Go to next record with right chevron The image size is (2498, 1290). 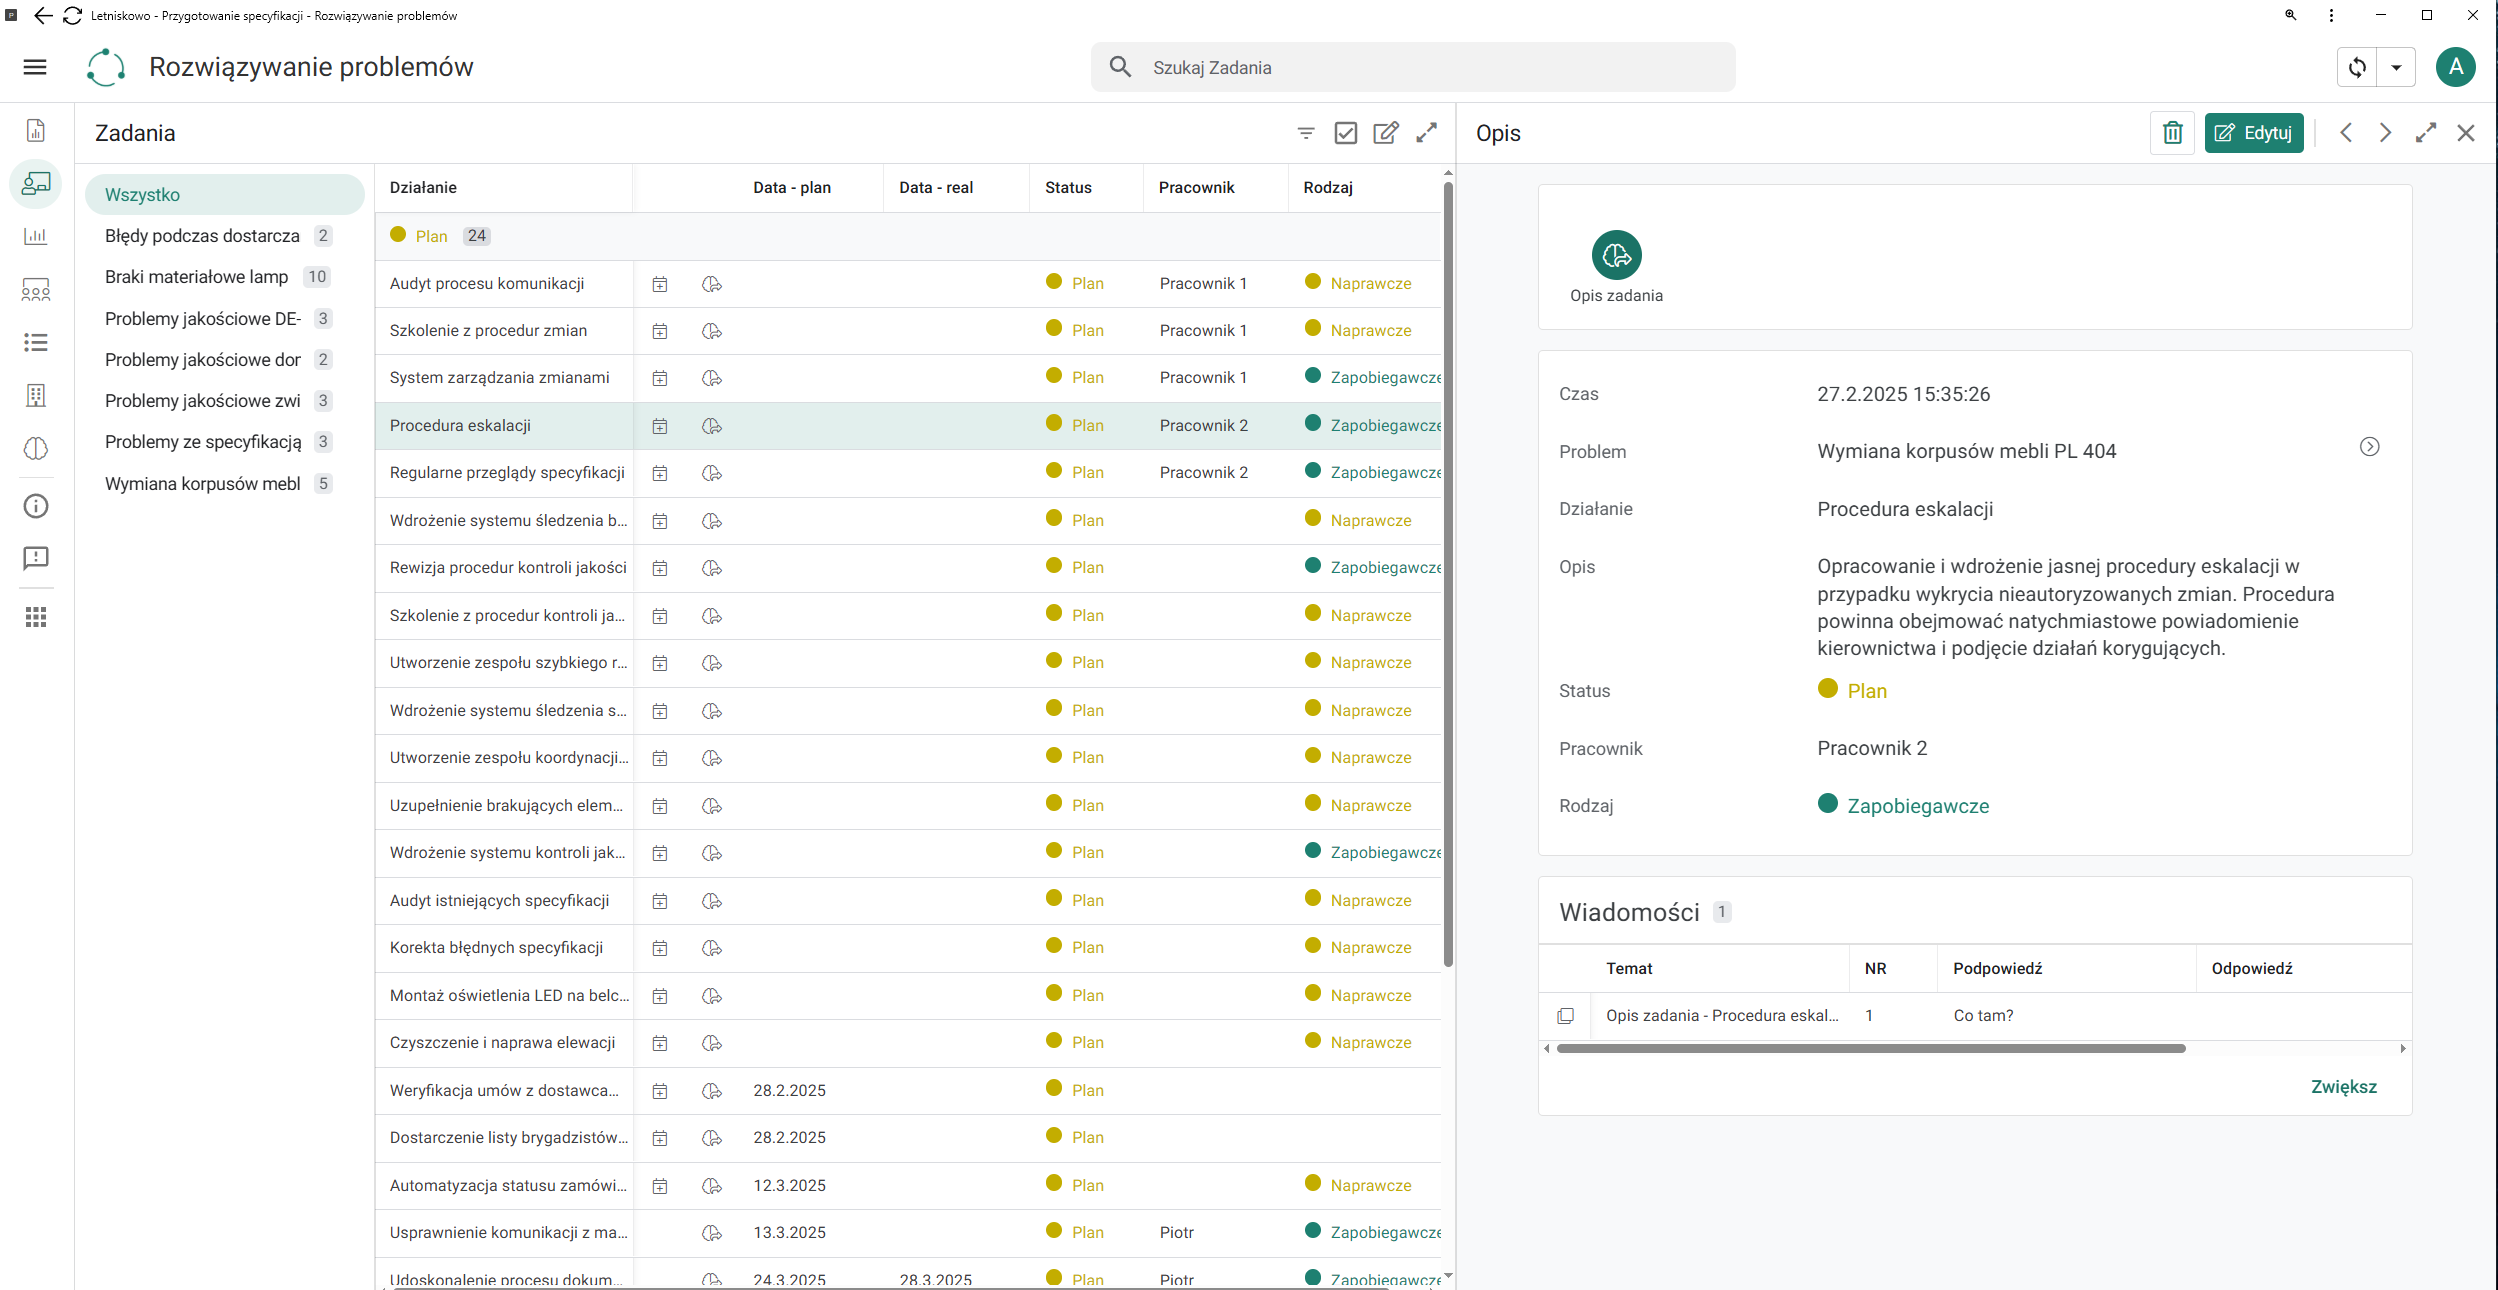(x=2385, y=133)
